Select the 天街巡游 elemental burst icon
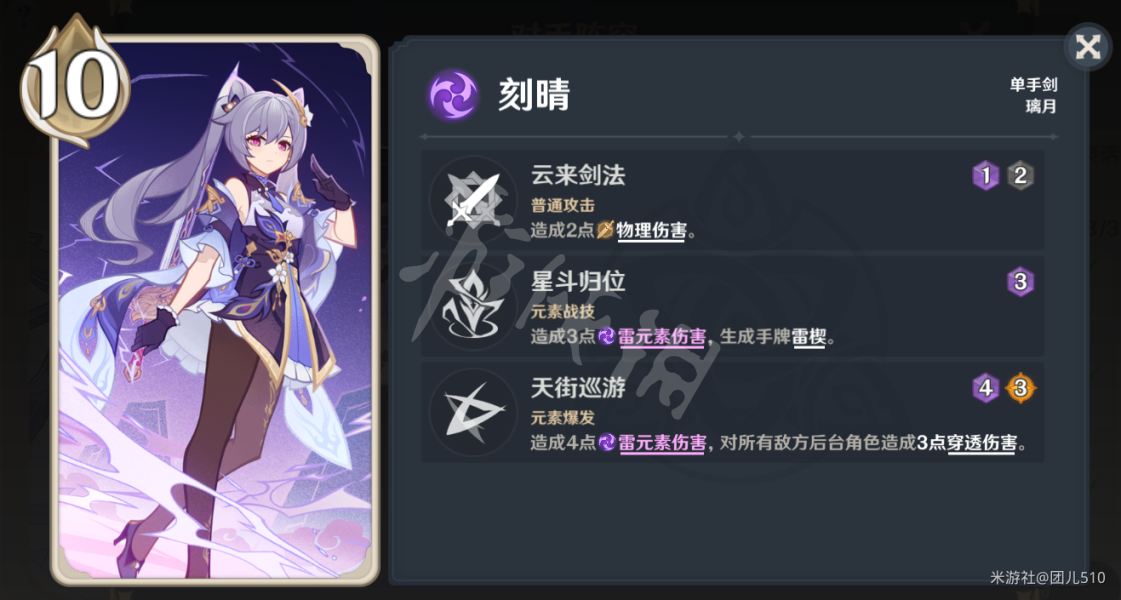 pos(472,412)
